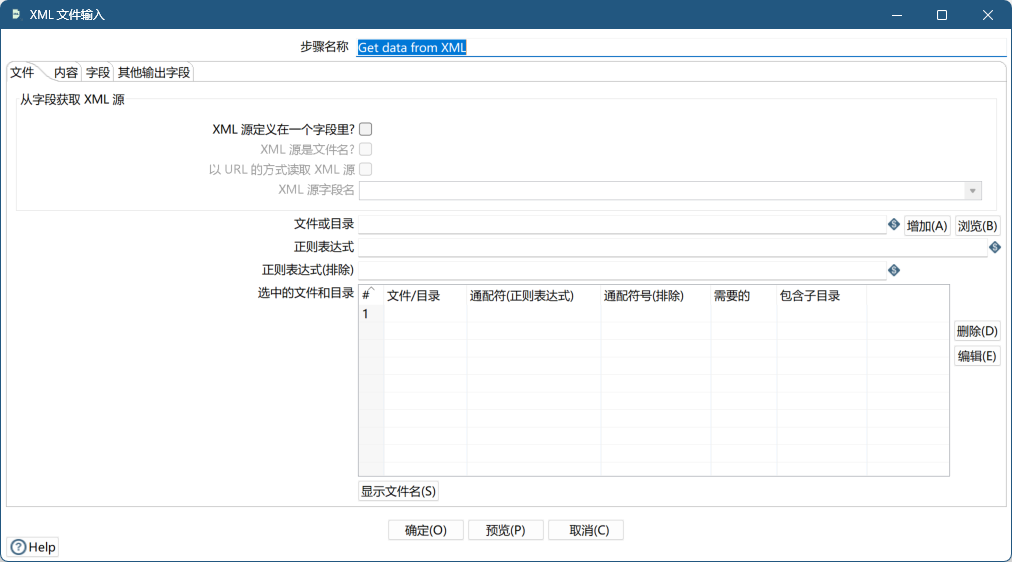
Task: Toggle XML 源是文件名 checkbox
Action: [x=365, y=149]
